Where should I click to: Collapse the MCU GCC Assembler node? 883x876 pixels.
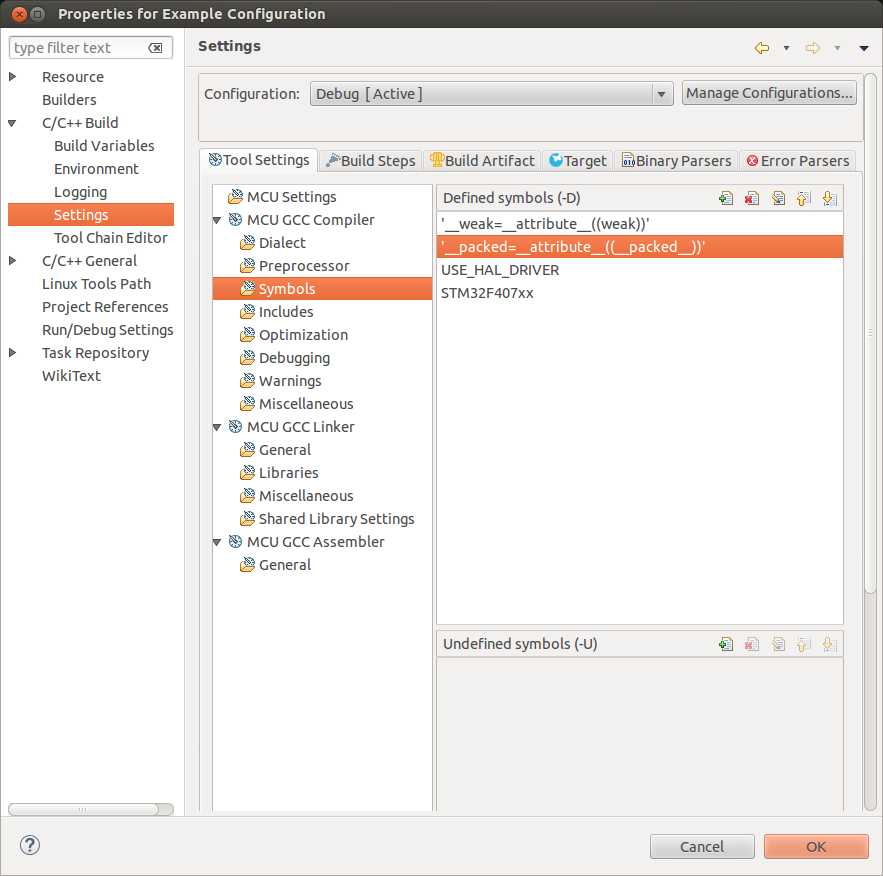pos(217,542)
